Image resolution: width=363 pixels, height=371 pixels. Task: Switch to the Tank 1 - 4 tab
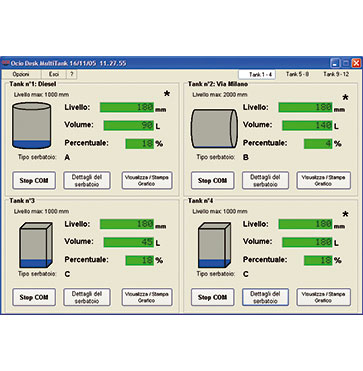click(257, 74)
